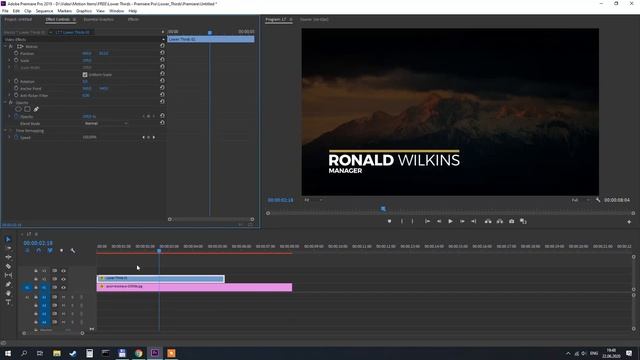Viewport: 640px width, 360px height.
Task: Go to Out point
Action: tap(474, 221)
